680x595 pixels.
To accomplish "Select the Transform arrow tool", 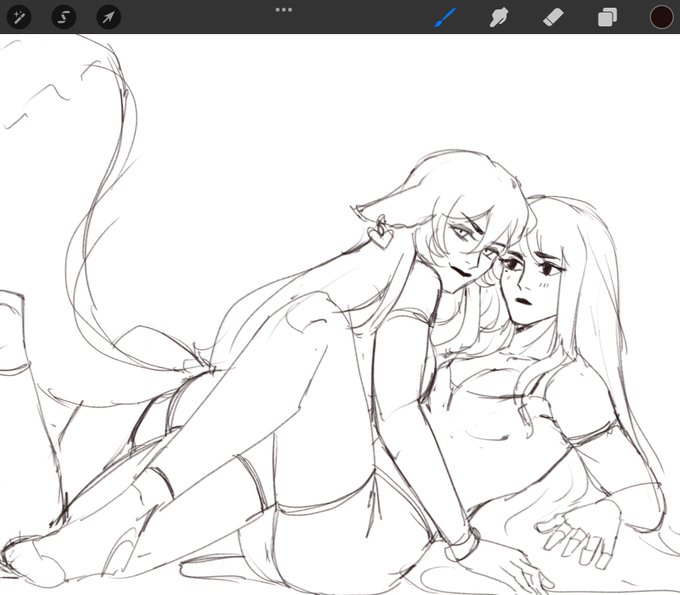I will pyautogui.click(x=108, y=17).
